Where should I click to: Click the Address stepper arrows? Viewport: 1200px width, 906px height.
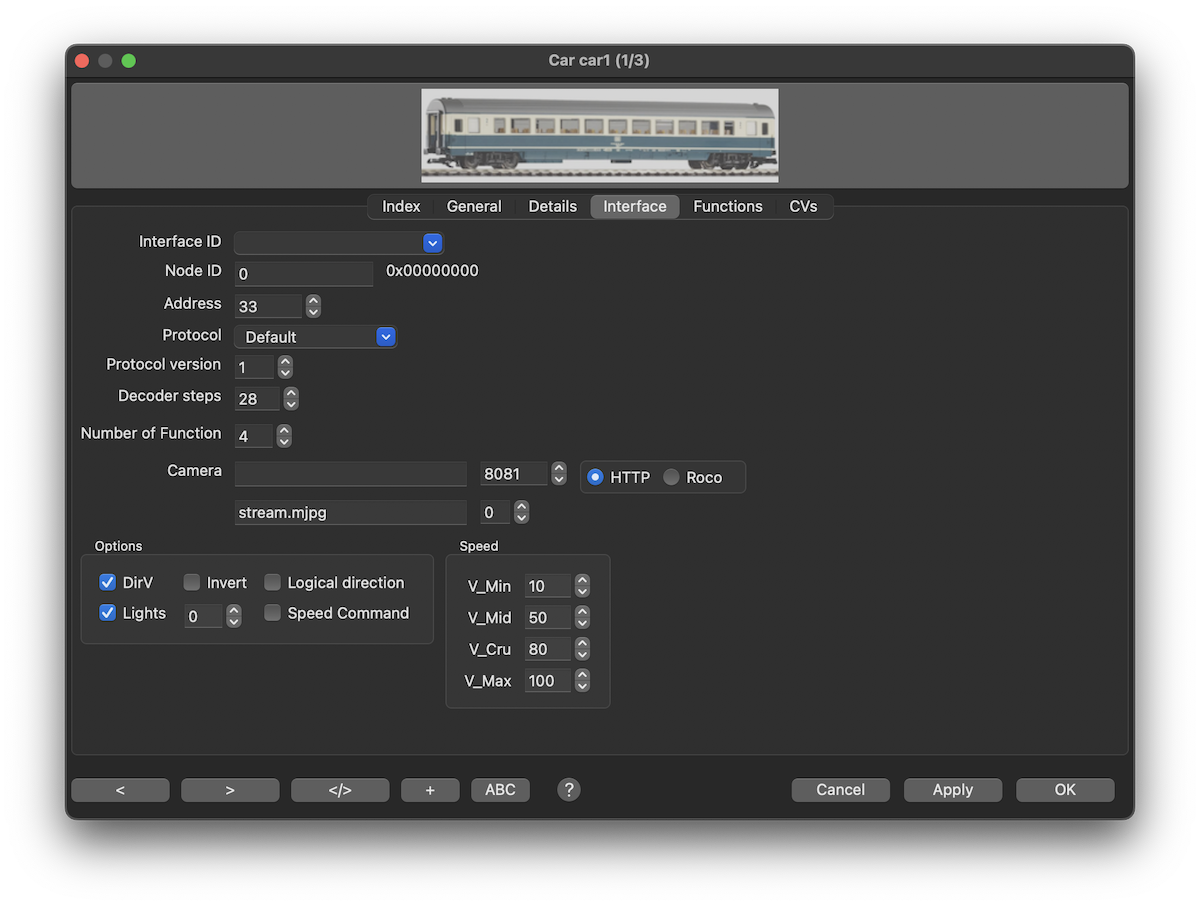tap(313, 306)
